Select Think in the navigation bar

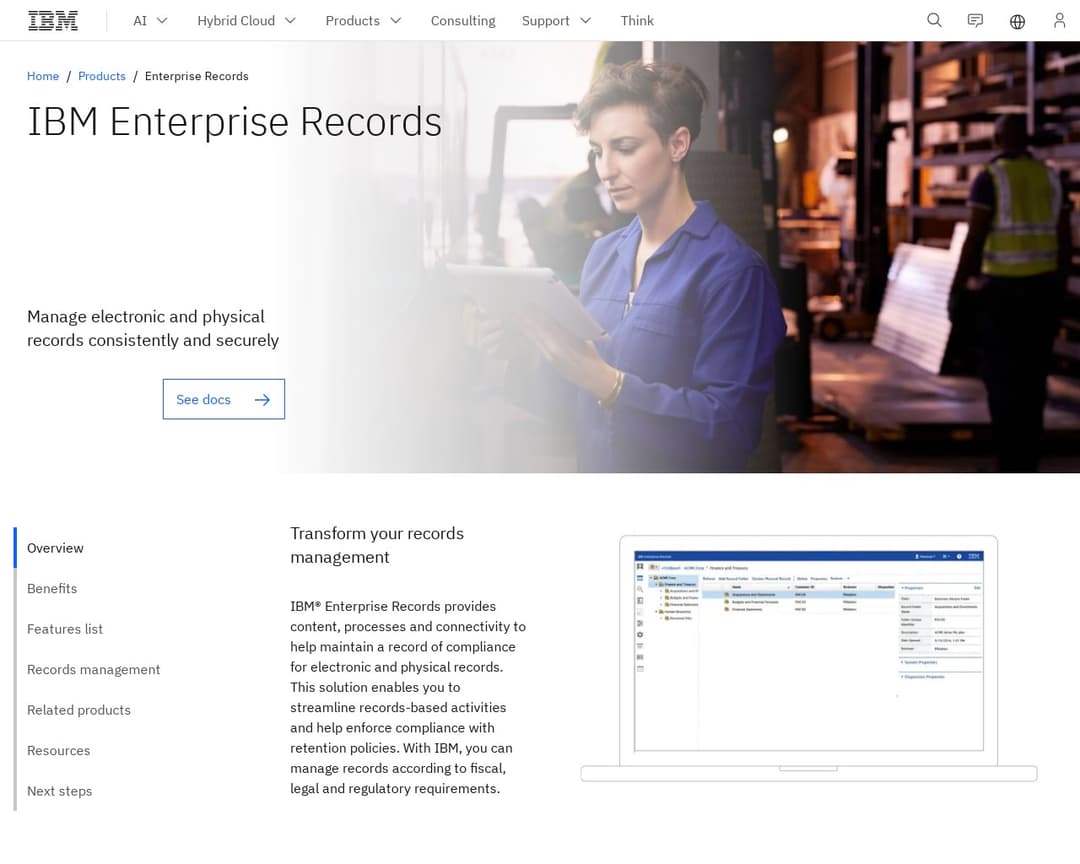coord(637,20)
